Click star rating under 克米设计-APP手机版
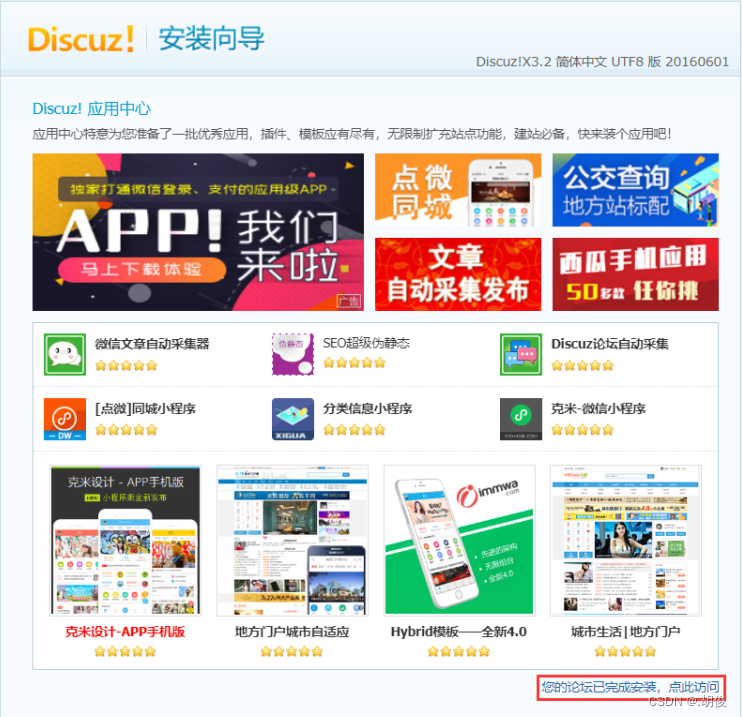 pos(125,652)
